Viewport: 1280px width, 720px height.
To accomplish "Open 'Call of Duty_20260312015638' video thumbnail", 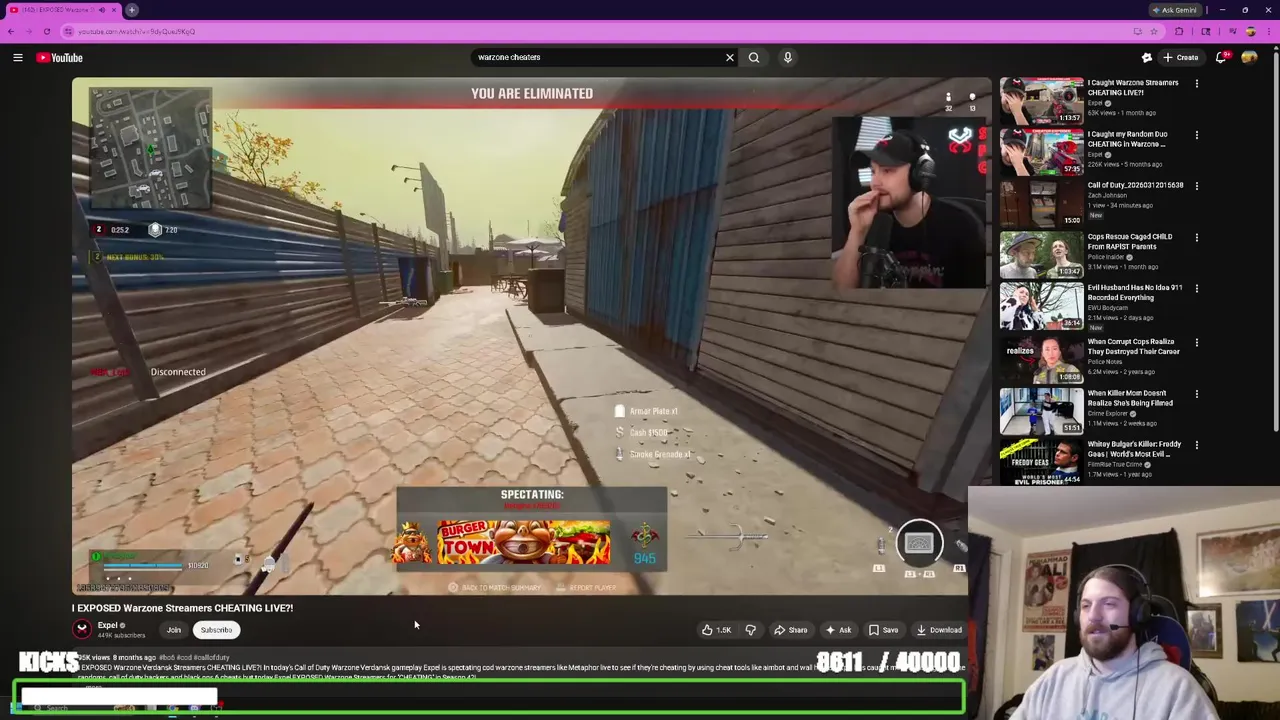I will click(1041, 203).
